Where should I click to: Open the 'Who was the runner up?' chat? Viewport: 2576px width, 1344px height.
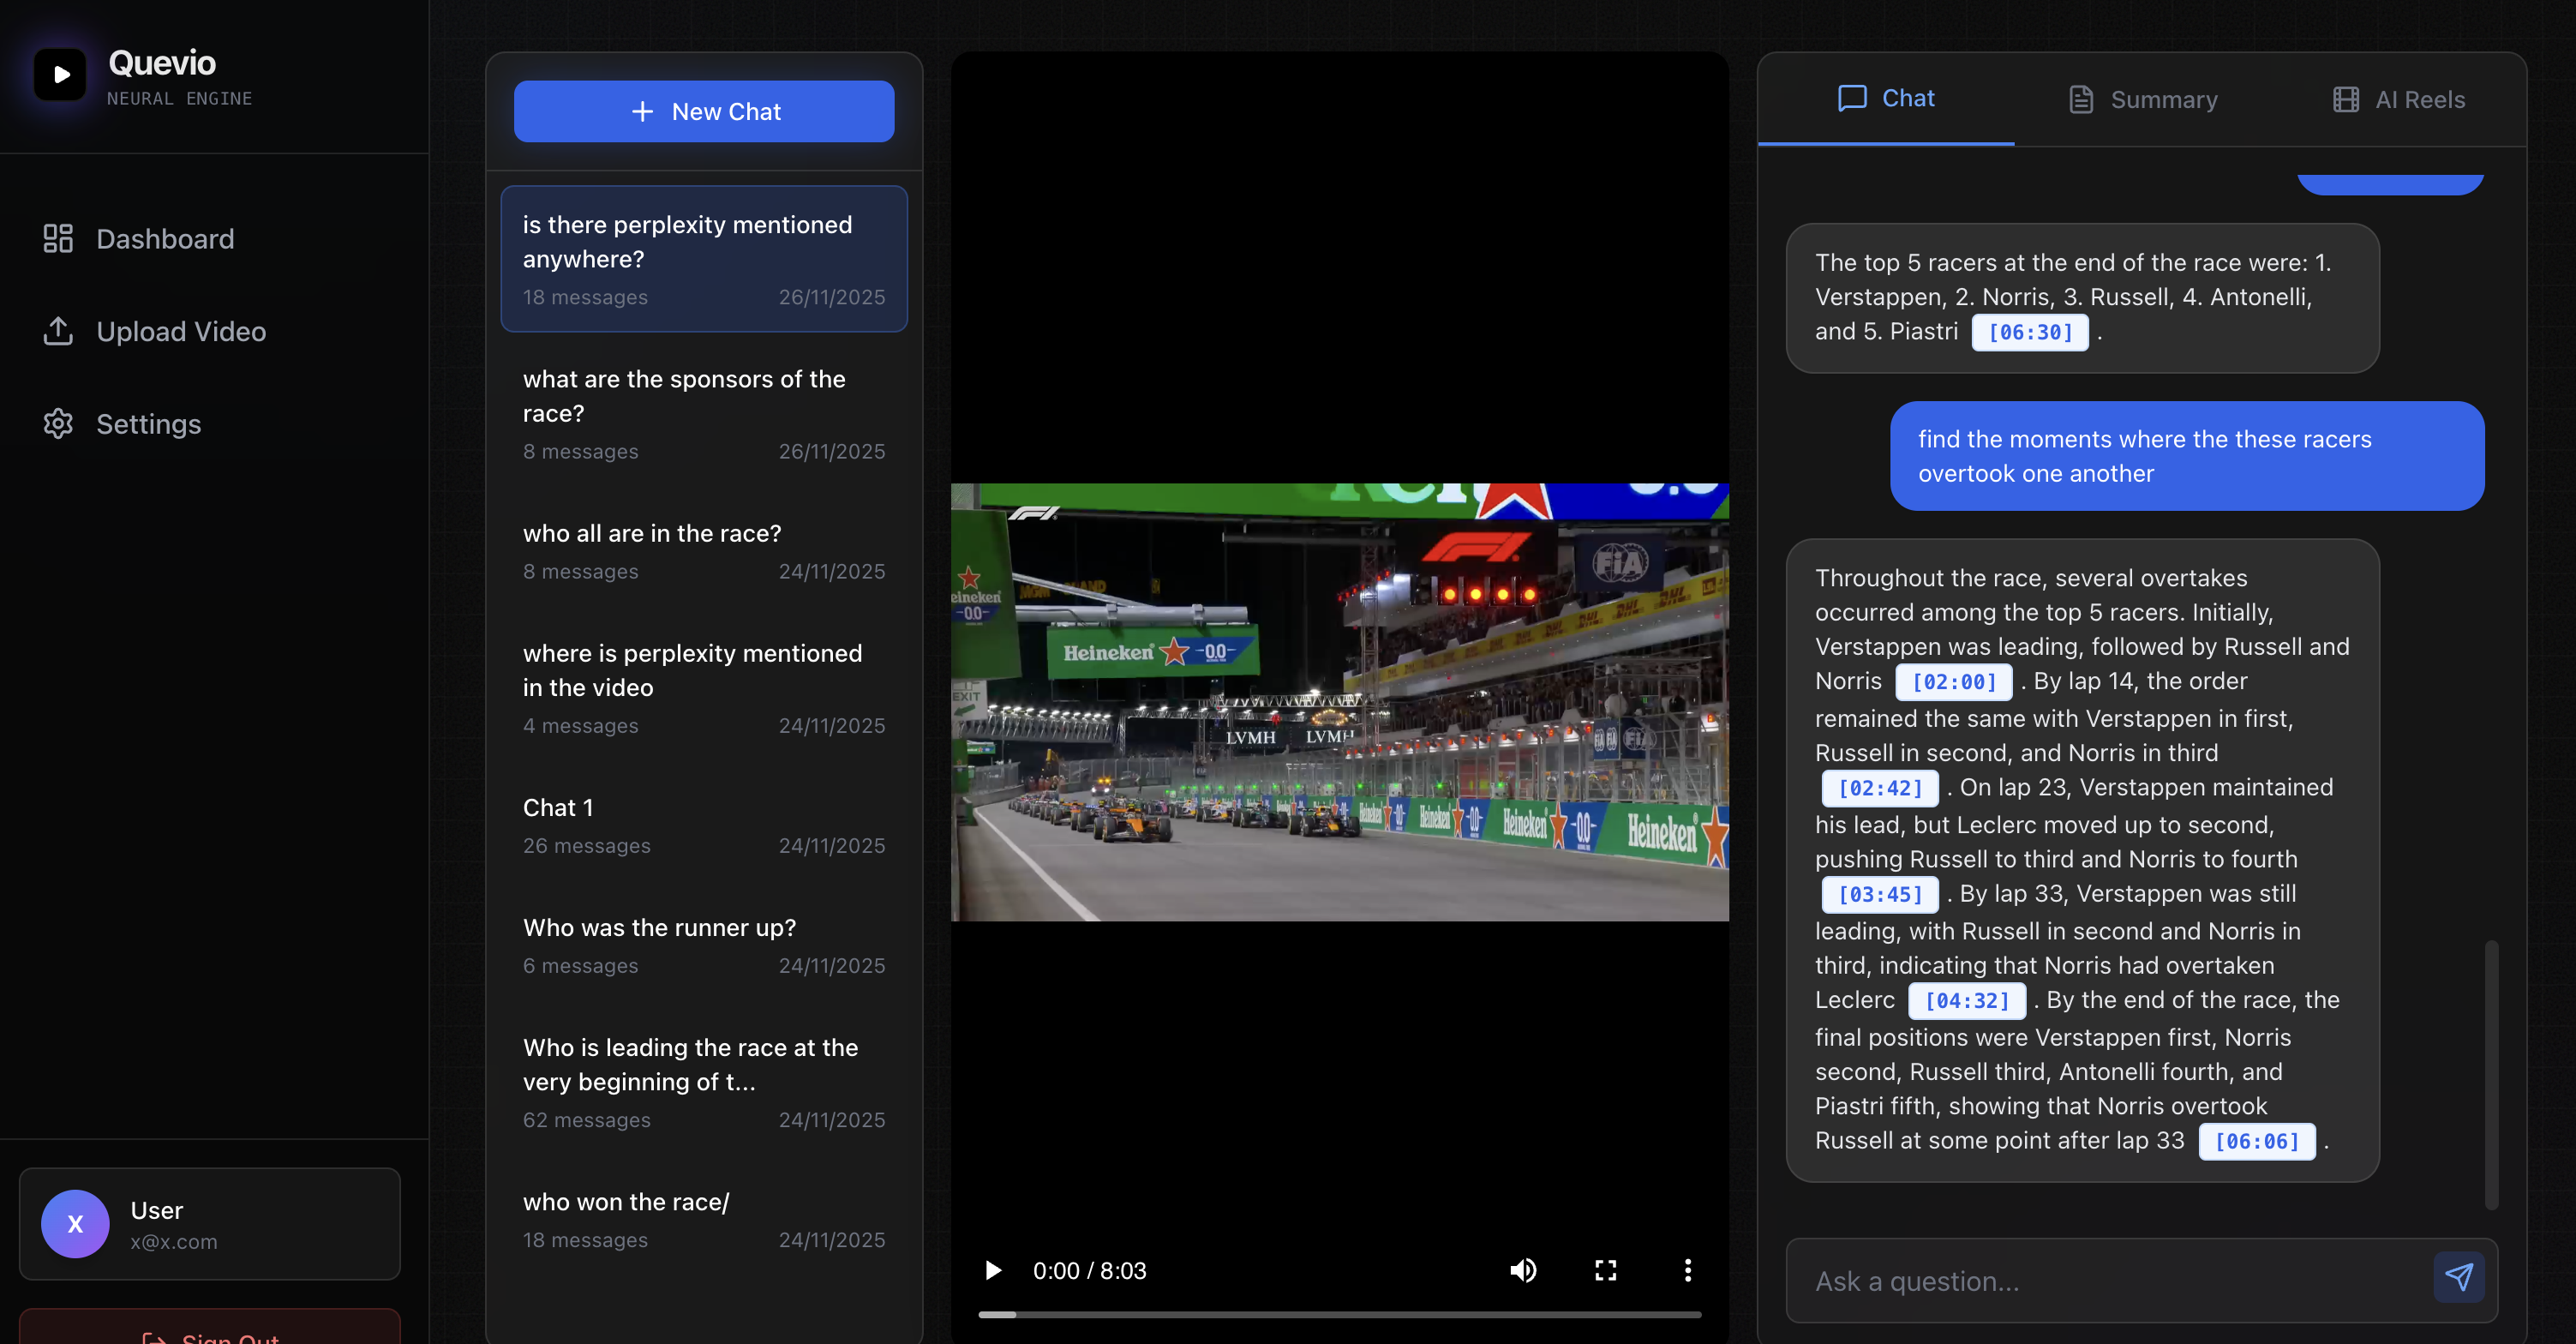(704, 945)
